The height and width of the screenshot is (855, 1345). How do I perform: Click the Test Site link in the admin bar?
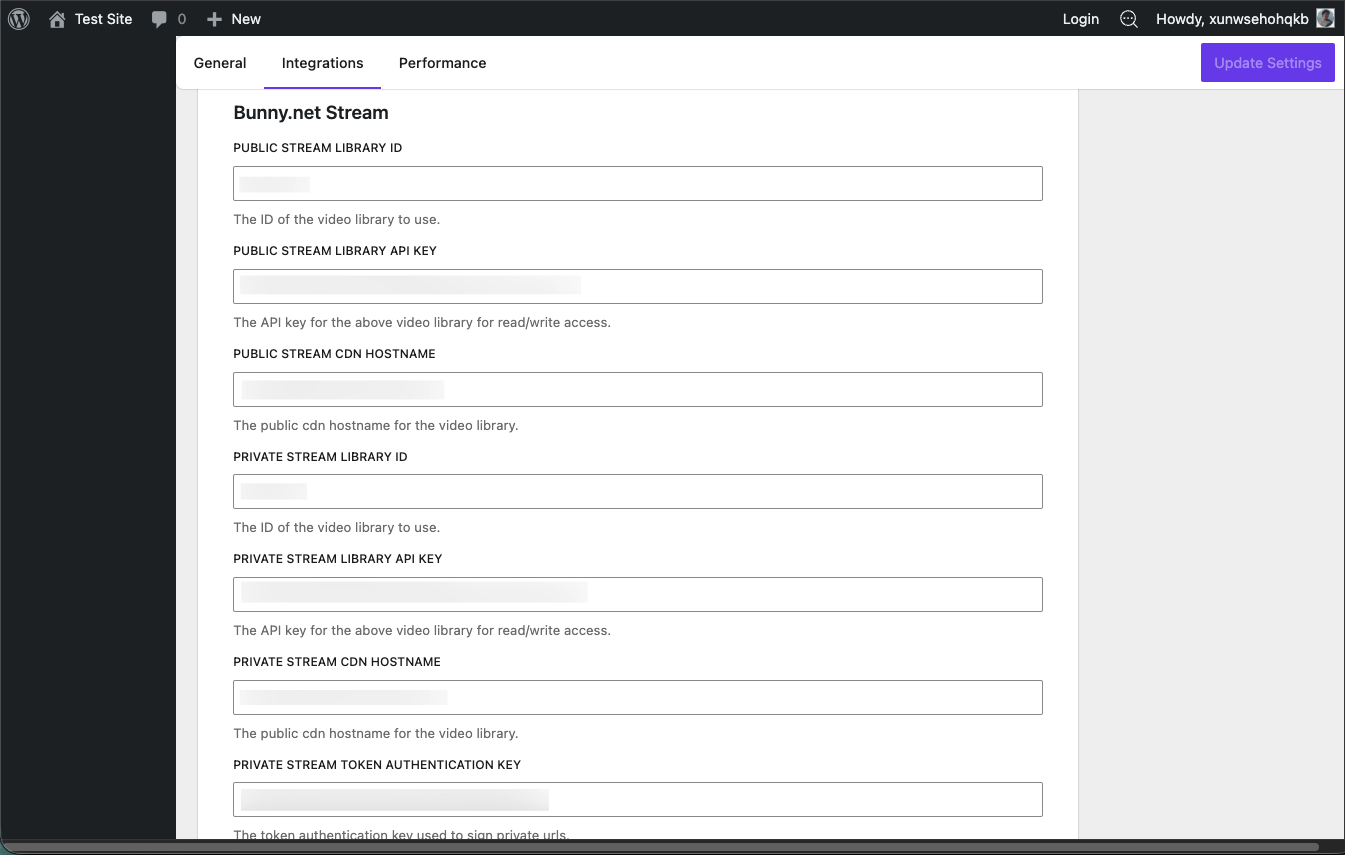101,18
